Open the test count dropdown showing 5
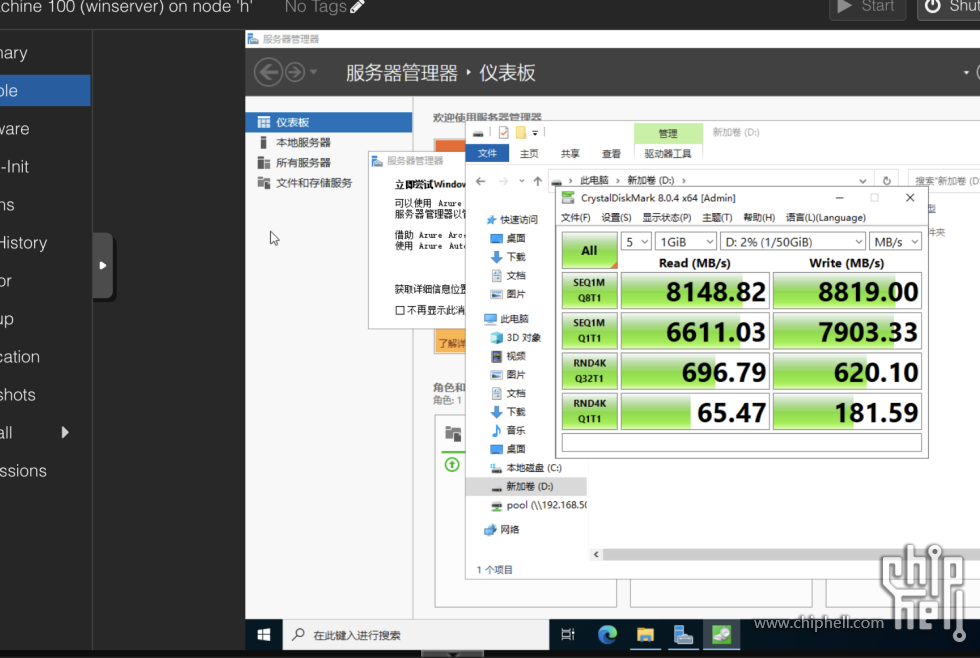The height and width of the screenshot is (658, 980). [x=636, y=242]
